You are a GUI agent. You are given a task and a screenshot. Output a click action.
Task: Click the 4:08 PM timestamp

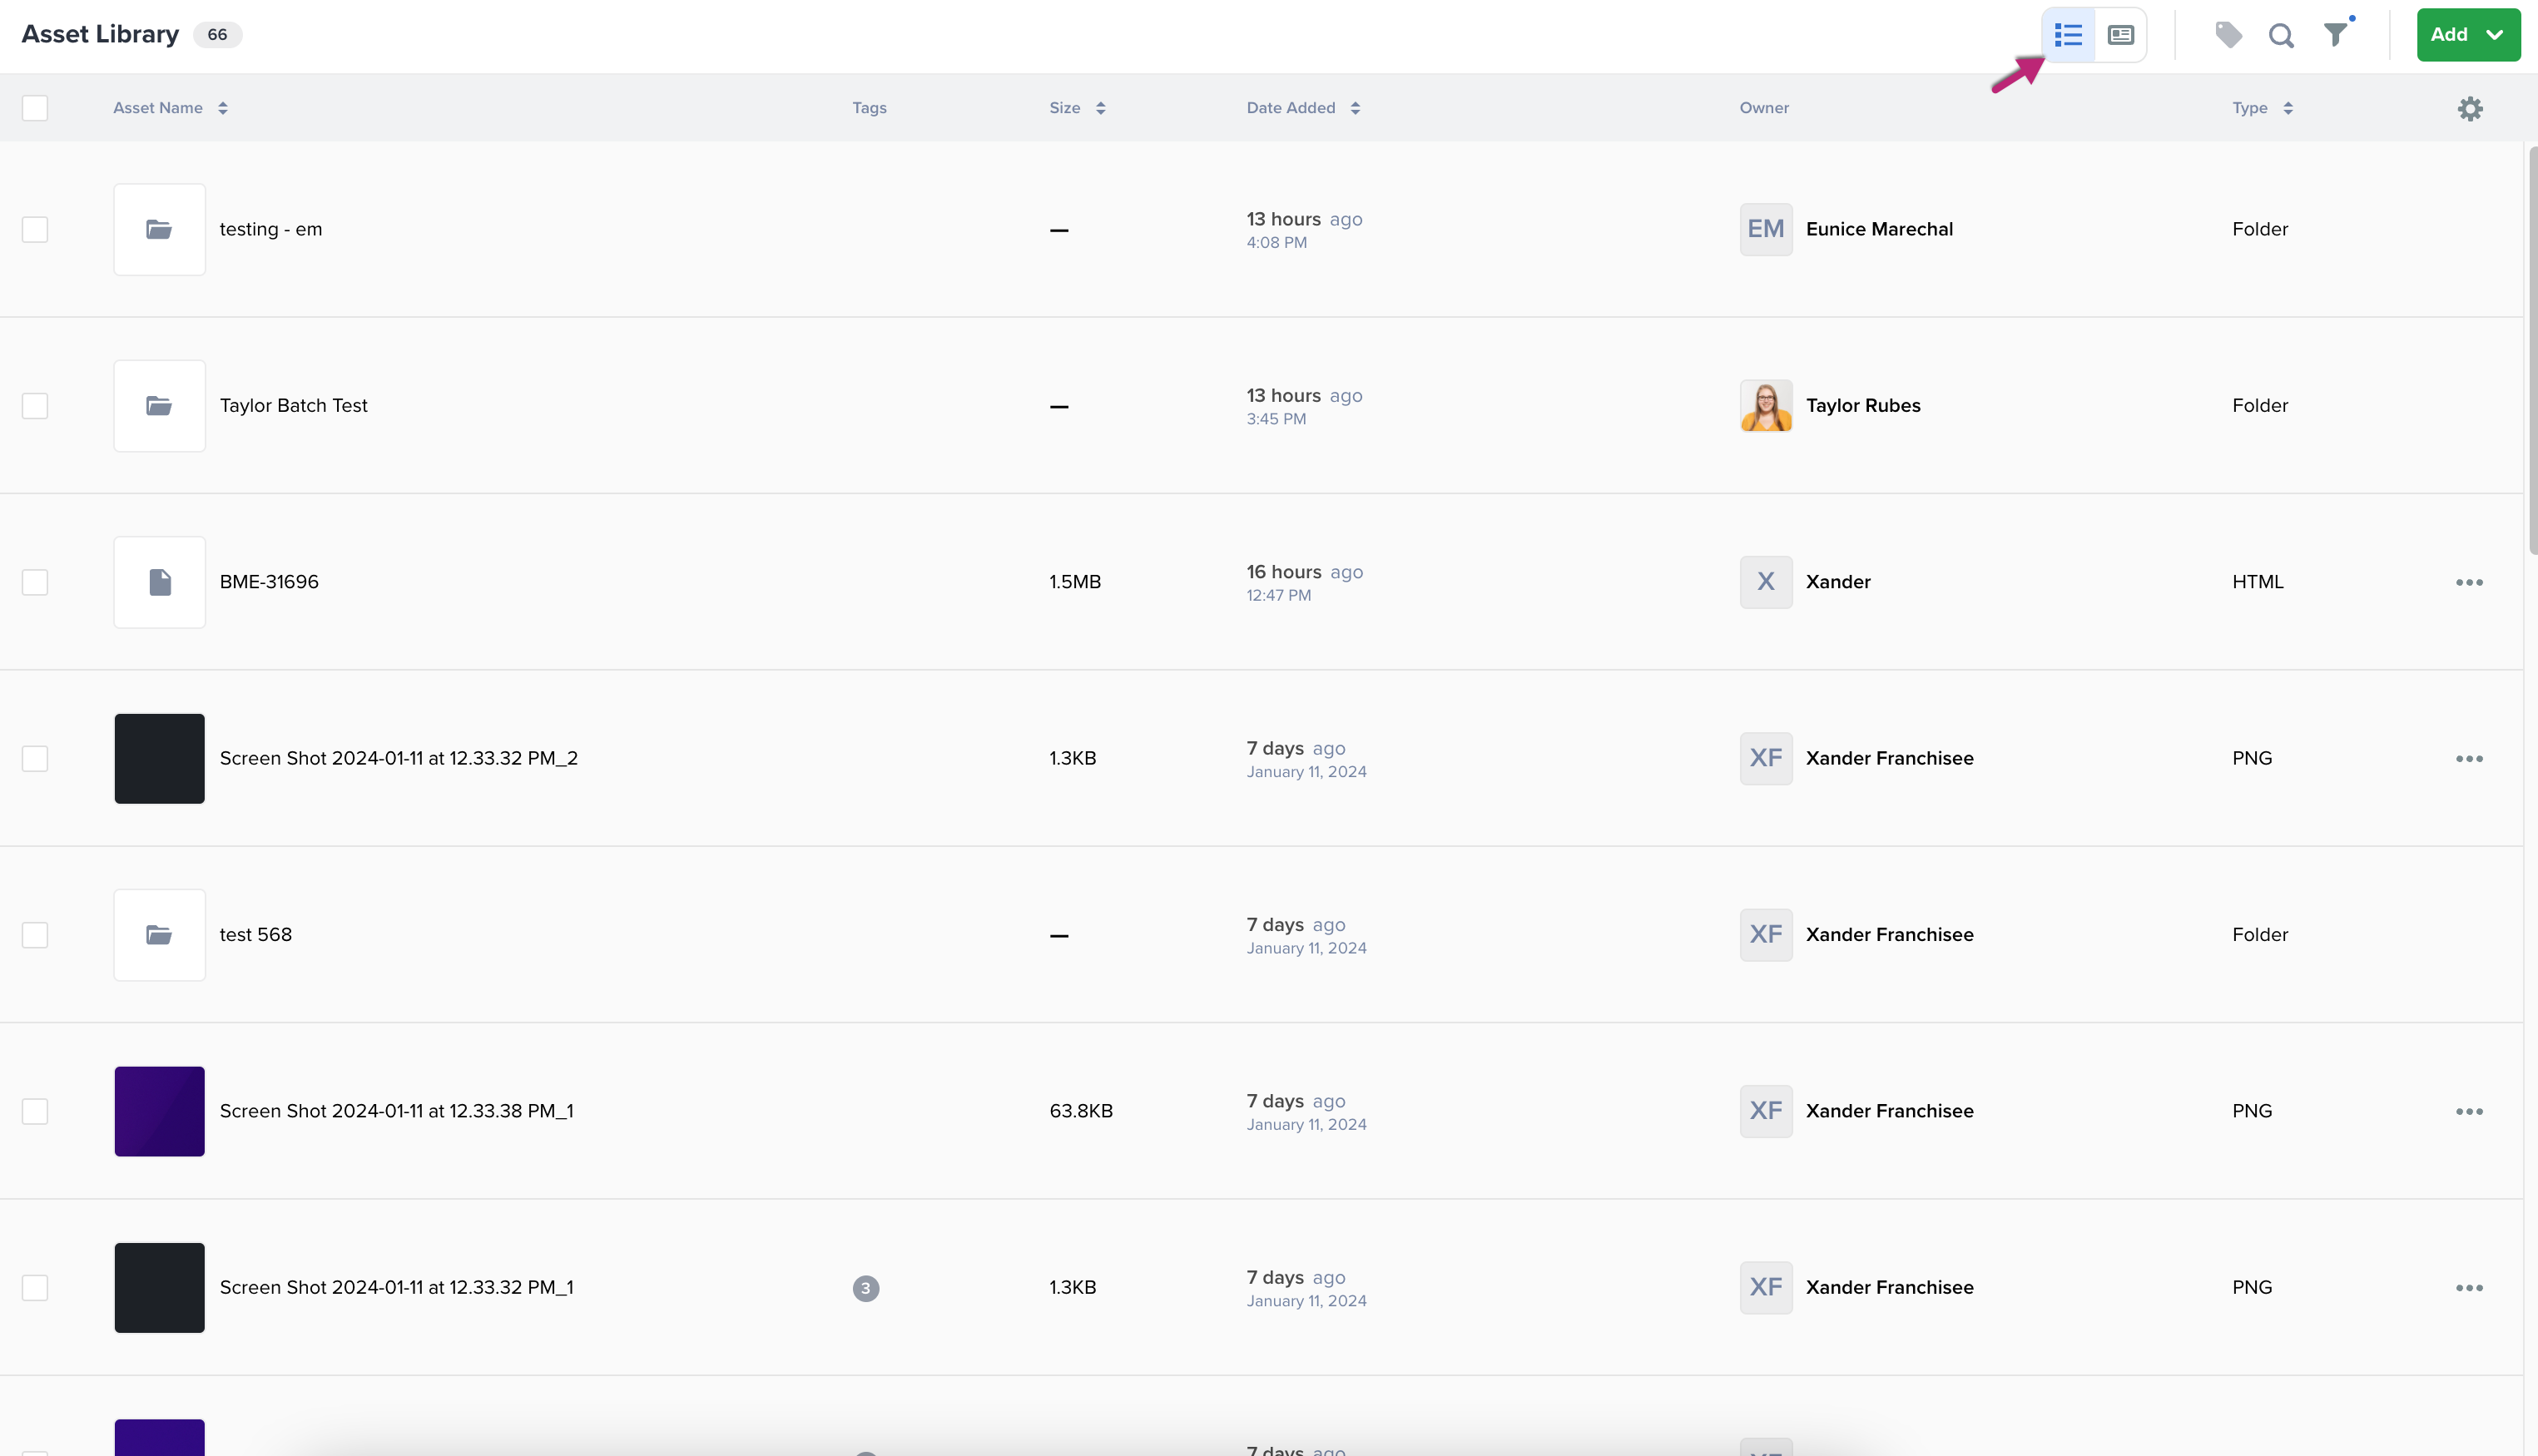click(x=1276, y=243)
